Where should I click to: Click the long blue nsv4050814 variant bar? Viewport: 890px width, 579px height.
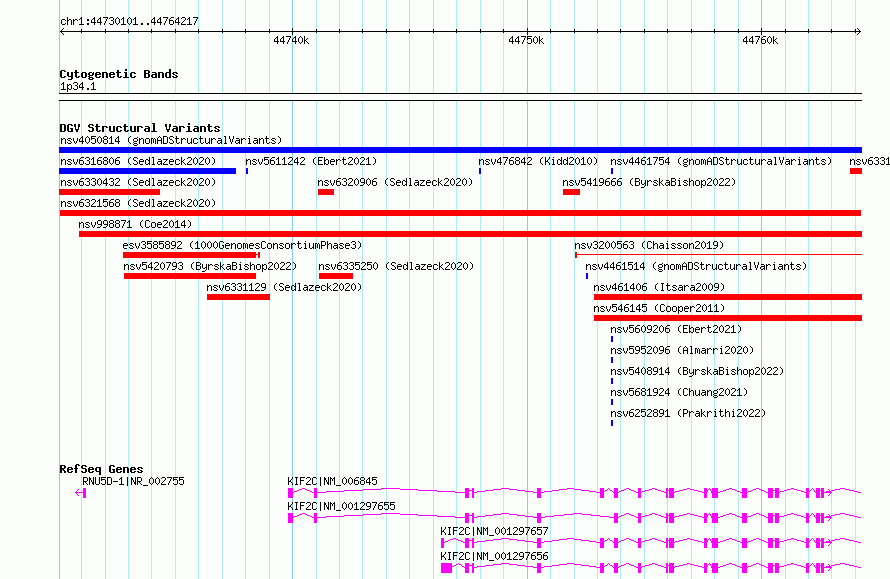(460, 150)
